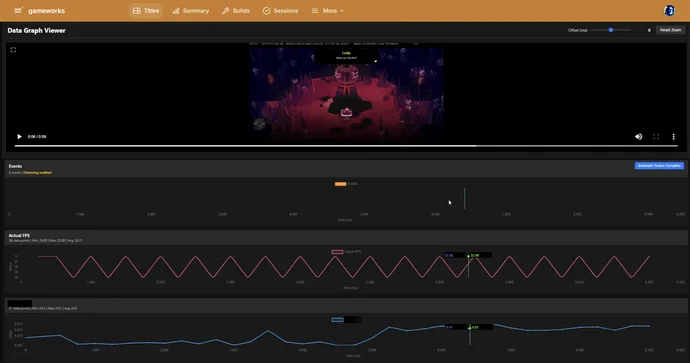Switch to the Sessions tab
690x363 pixels.
(x=280, y=11)
